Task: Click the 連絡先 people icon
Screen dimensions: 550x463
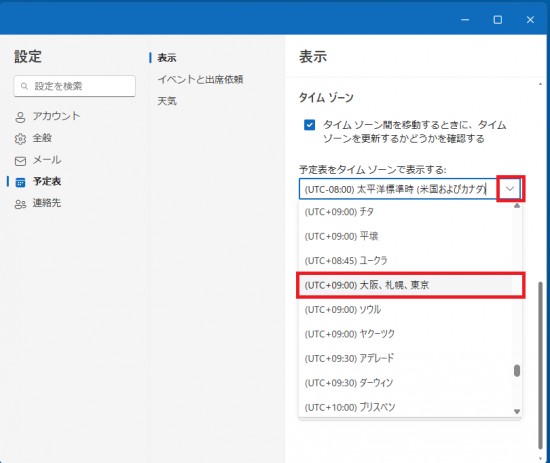Action: pyautogui.click(x=20, y=204)
